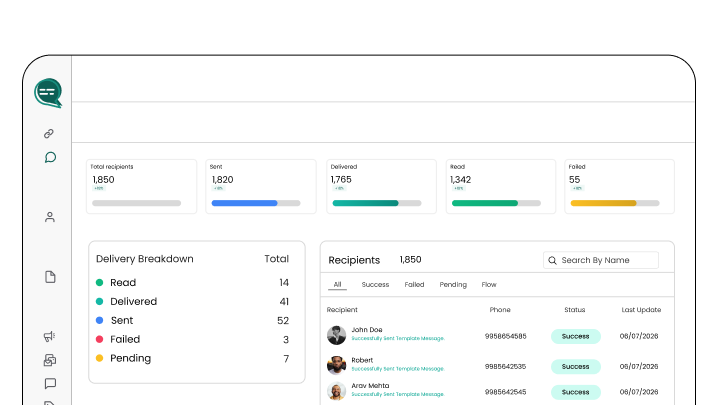The width and height of the screenshot is (720, 405).
Task: Click the Robert recipient name
Action: pyautogui.click(x=362, y=360)
